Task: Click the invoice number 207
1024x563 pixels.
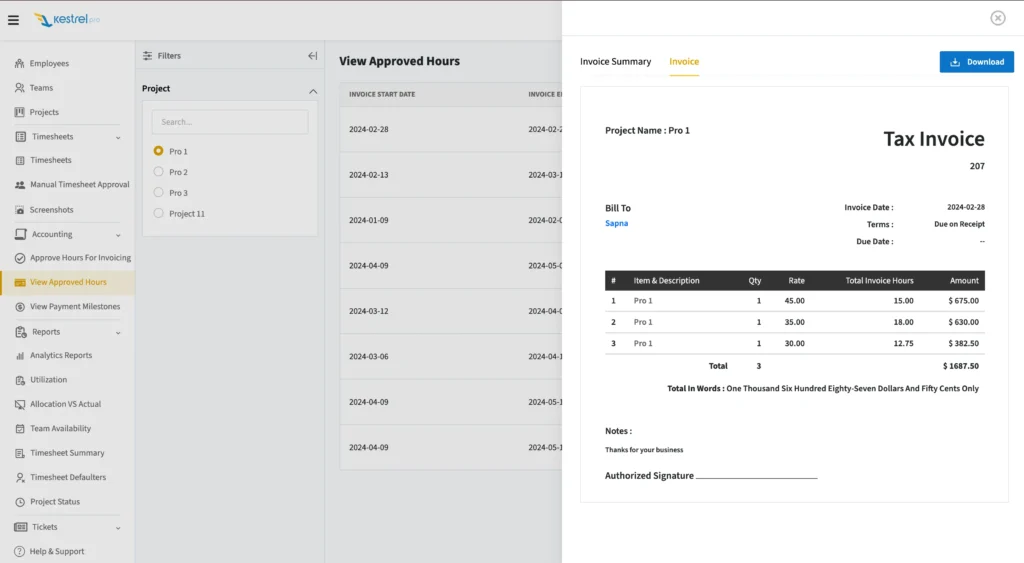Action: coord(977,167)
